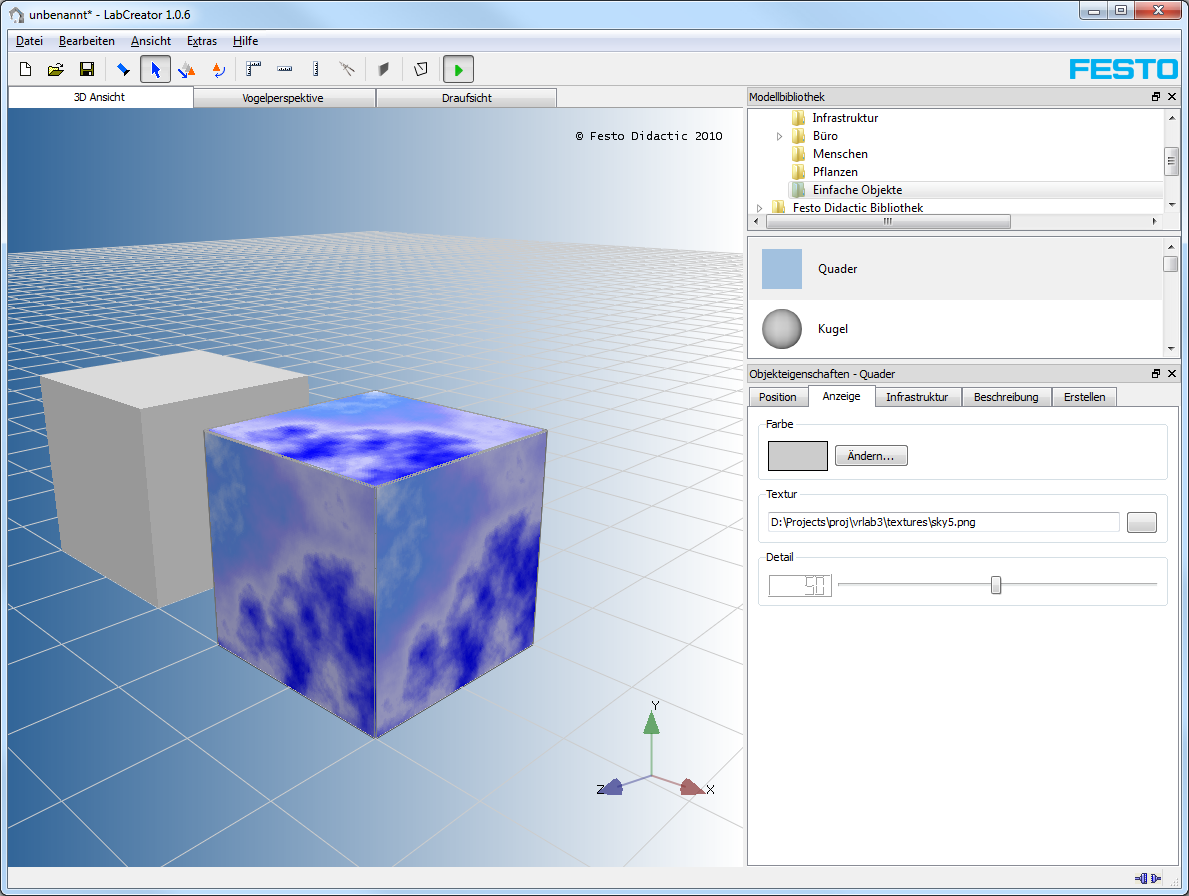
Task: Select the corner ruler measurement tool
Action: [x=253, y=70]
